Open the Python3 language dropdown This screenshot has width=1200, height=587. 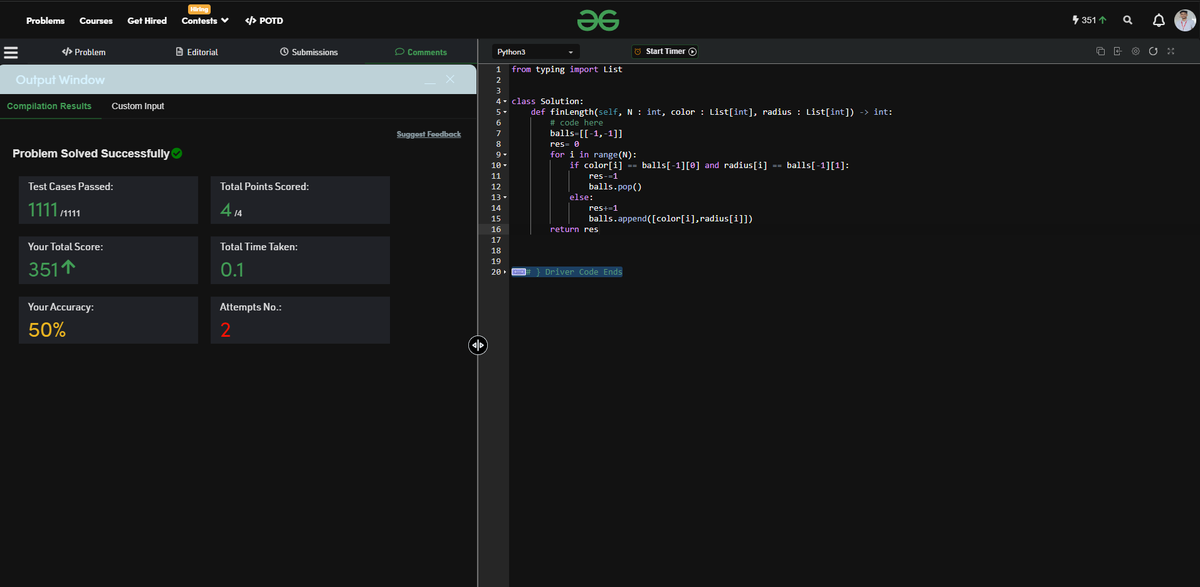pos(535,52)
